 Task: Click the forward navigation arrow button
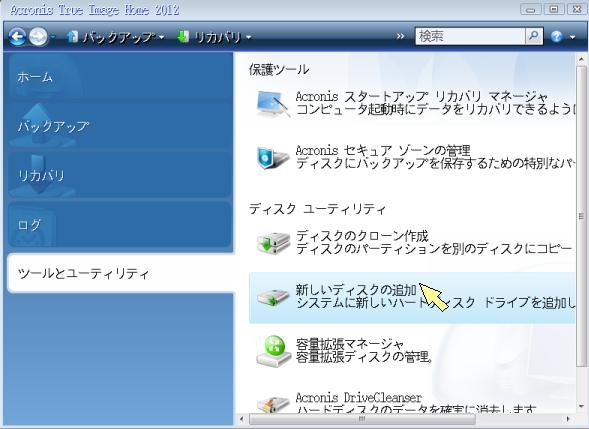point(38,37)
